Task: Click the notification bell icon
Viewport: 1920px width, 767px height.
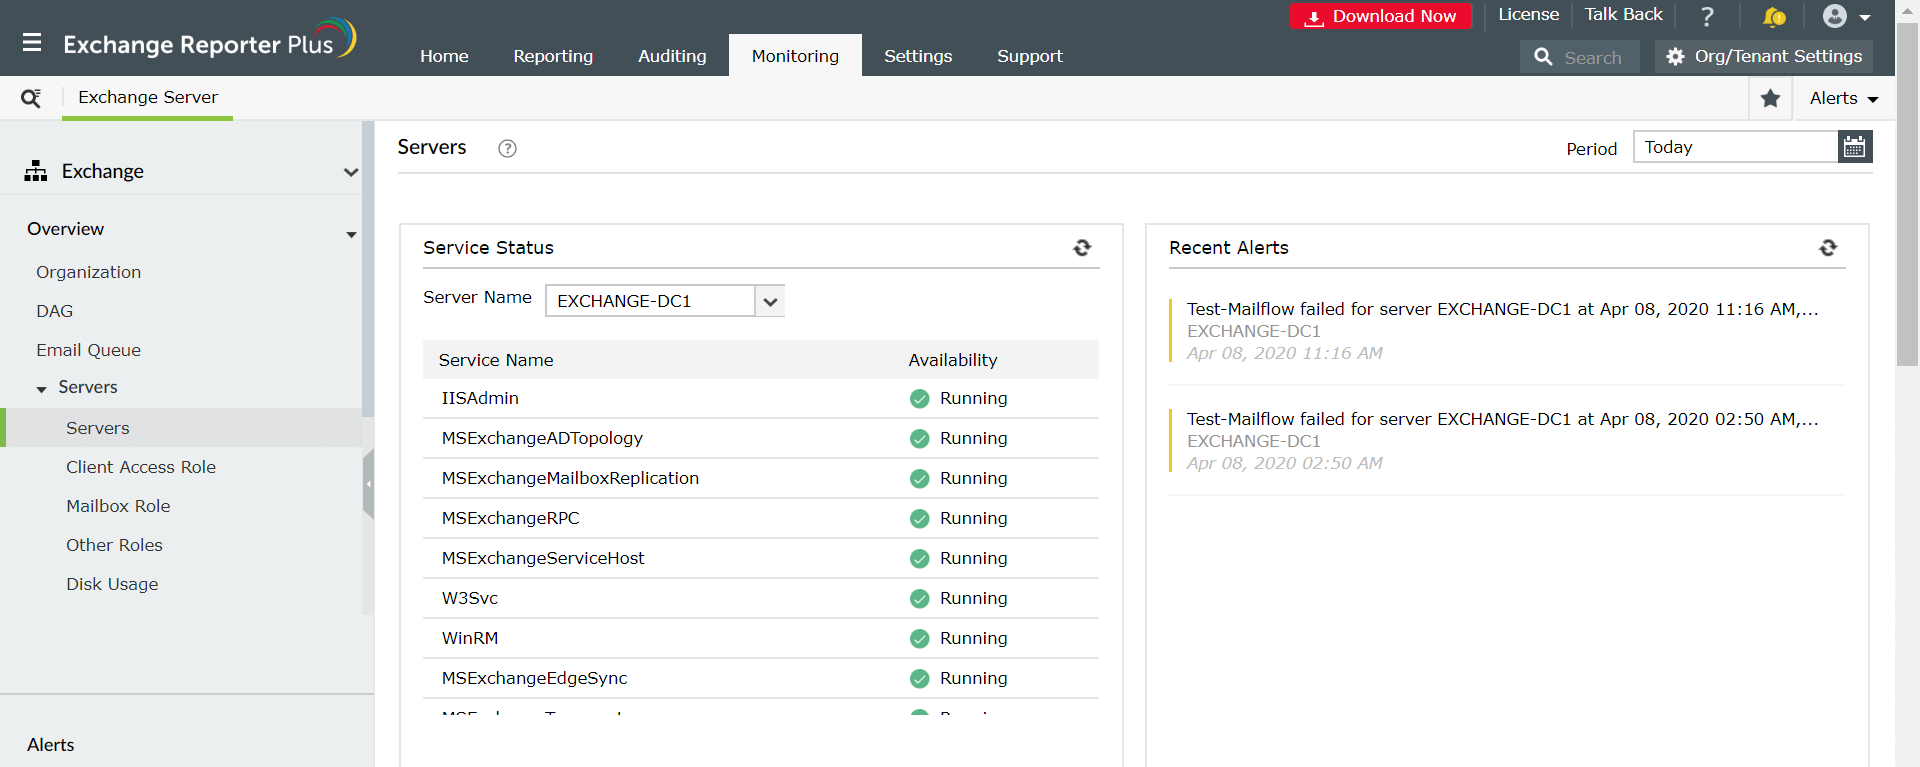Action: pos(1773,17)
